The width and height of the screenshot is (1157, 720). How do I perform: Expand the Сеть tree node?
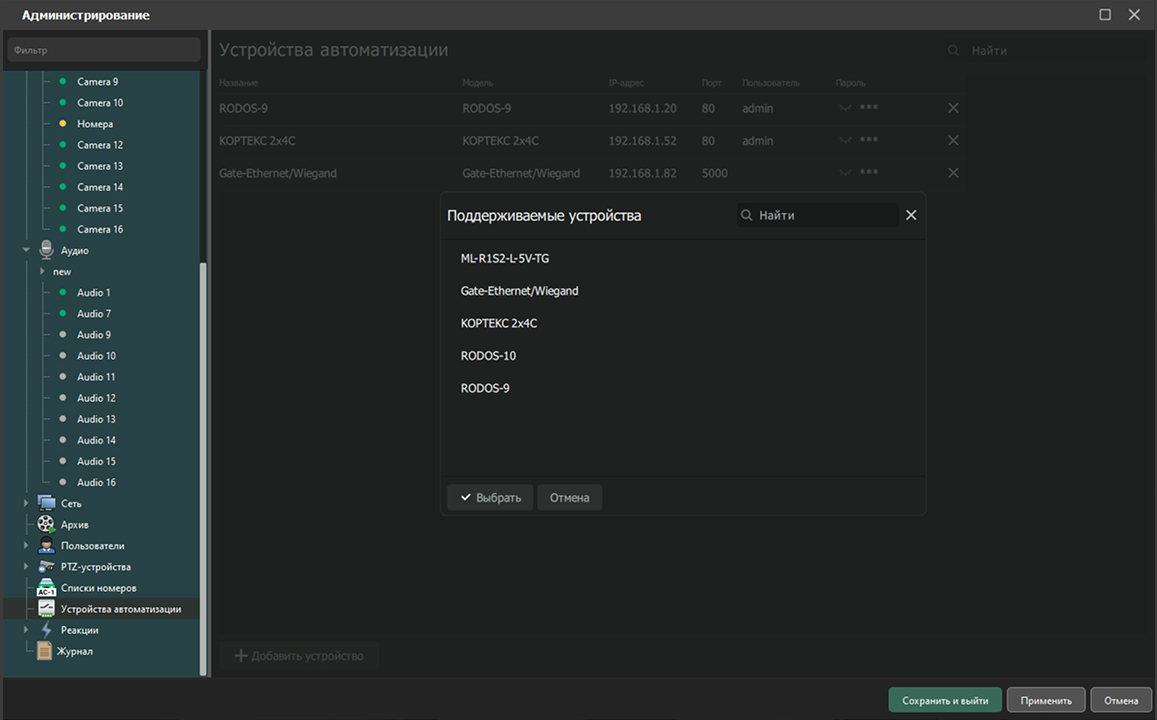tap(27, 503)
